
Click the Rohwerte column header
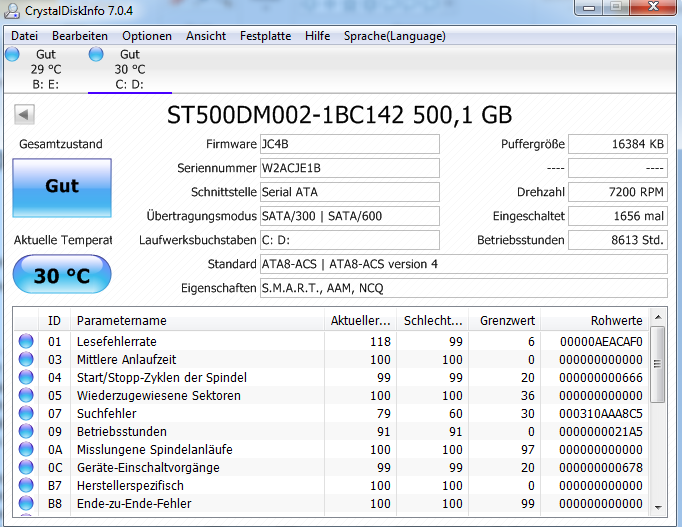[x=595, y=320]
